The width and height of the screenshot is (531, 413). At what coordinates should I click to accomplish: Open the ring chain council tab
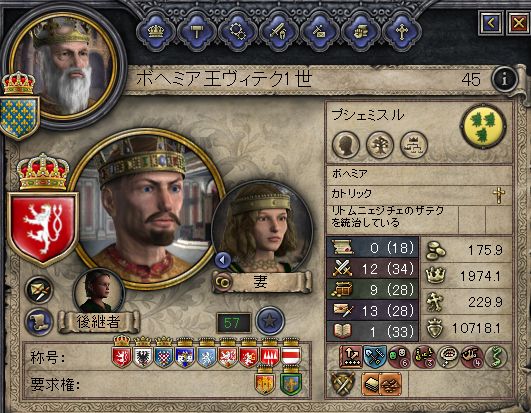238,32
